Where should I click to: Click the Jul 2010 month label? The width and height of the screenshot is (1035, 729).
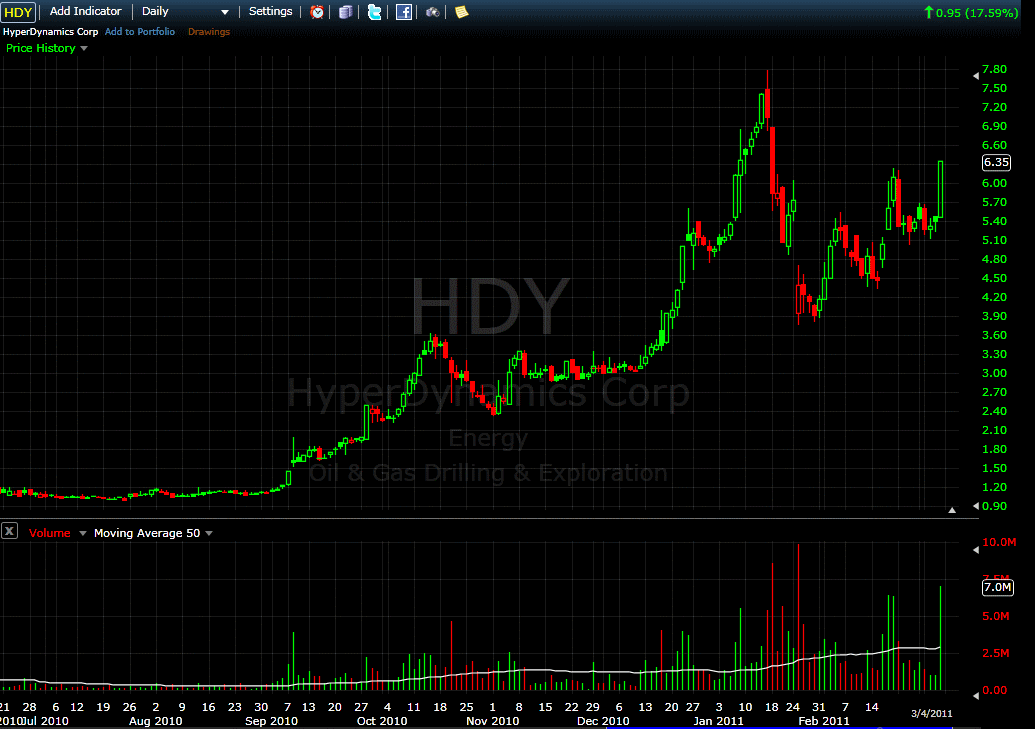(46, 721)
